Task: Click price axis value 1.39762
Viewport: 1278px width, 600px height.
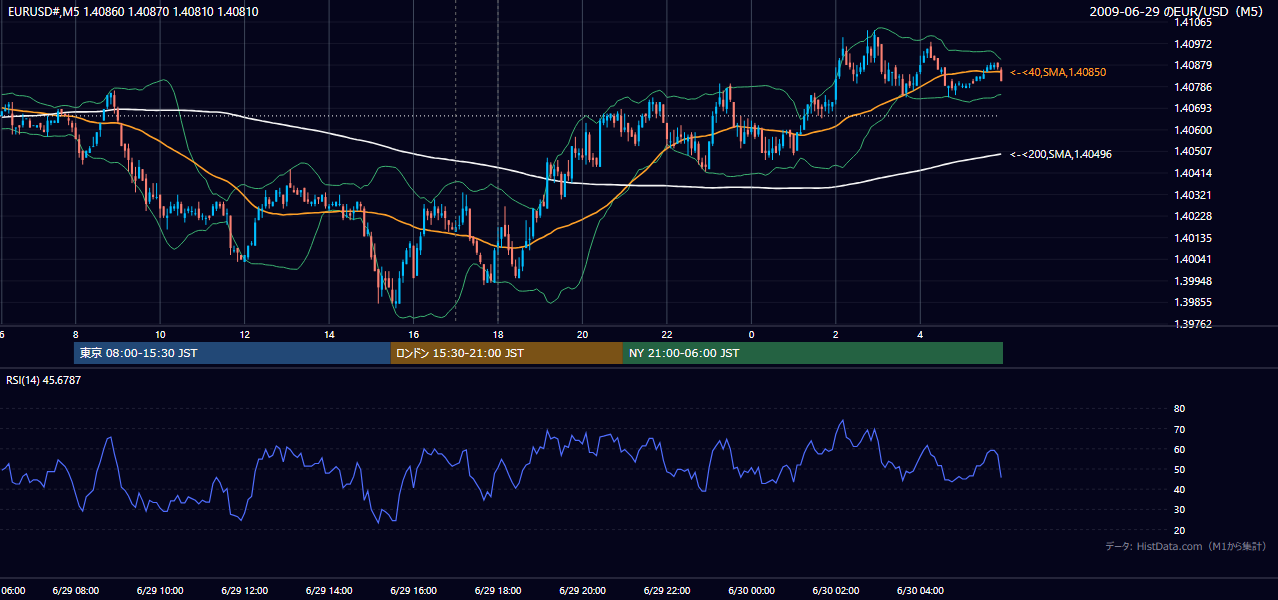Action: [x=1194, y=324]
